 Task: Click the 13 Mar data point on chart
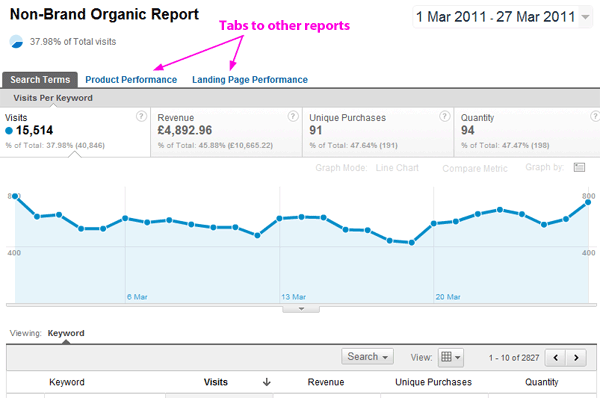point(279,219)
